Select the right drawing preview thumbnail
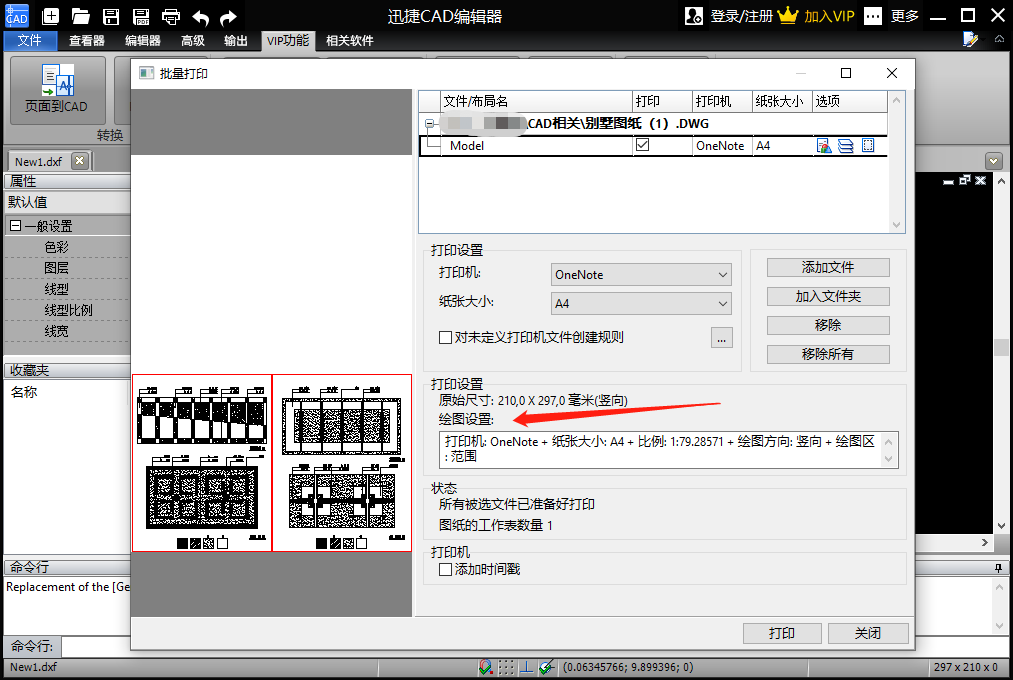This screenshot has height=680, width=1013. click(x=342, y=463)
